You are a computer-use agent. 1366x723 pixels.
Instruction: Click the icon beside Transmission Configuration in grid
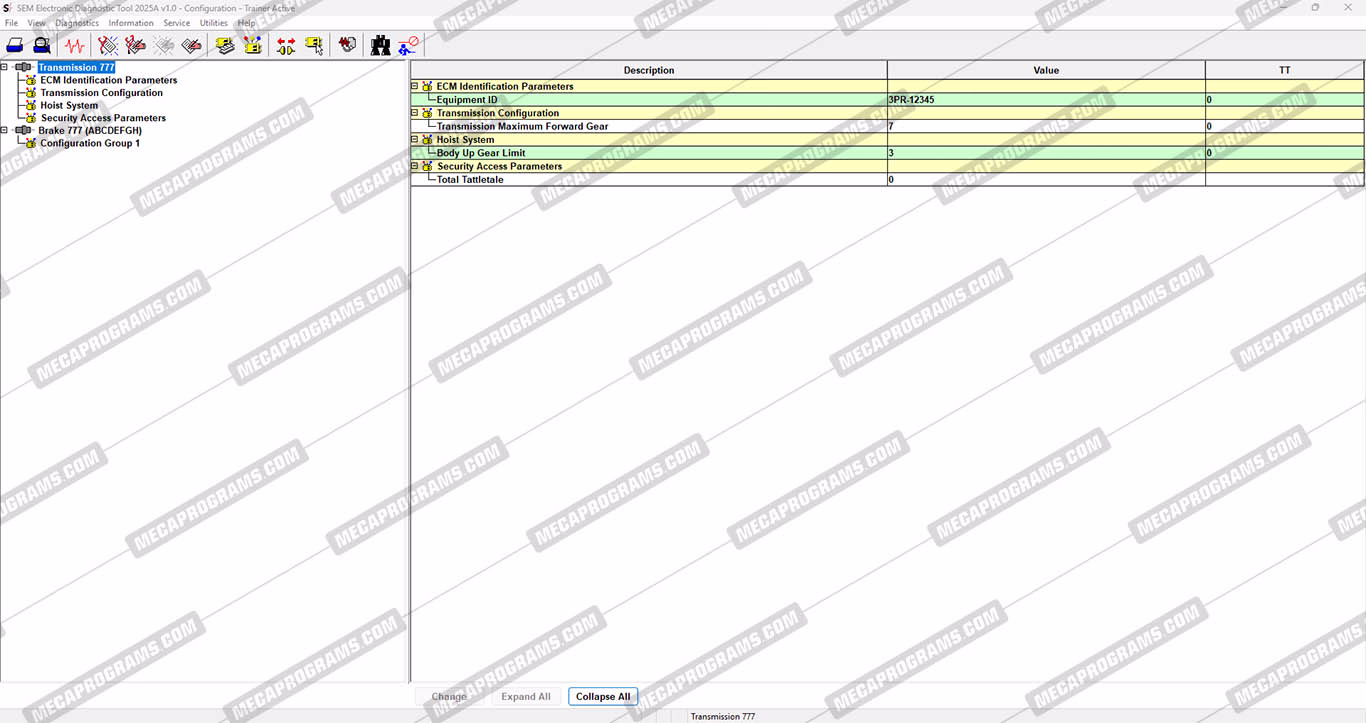pyautogui.click(x=428, y=113)
